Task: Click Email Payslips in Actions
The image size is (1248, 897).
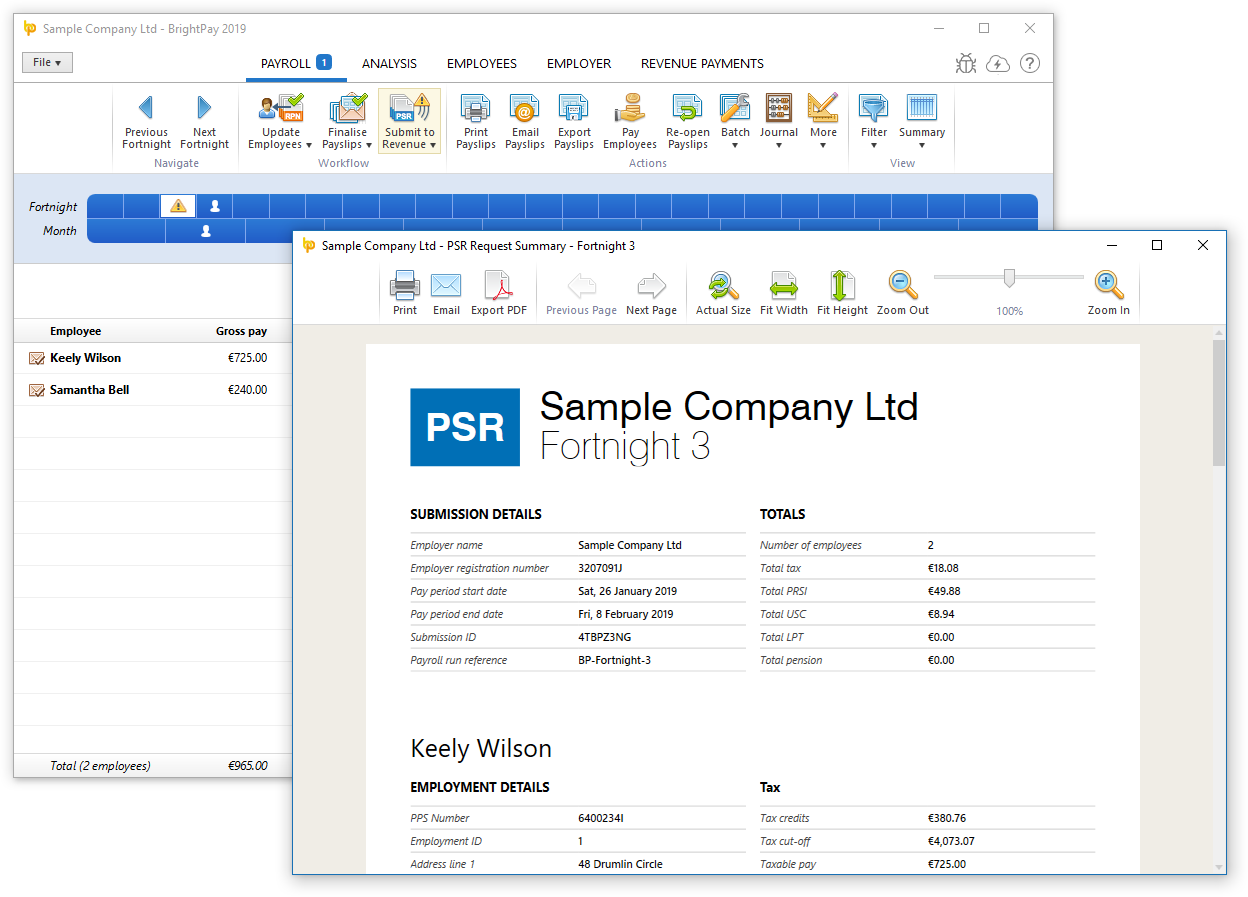Action: tap(525, 122)
